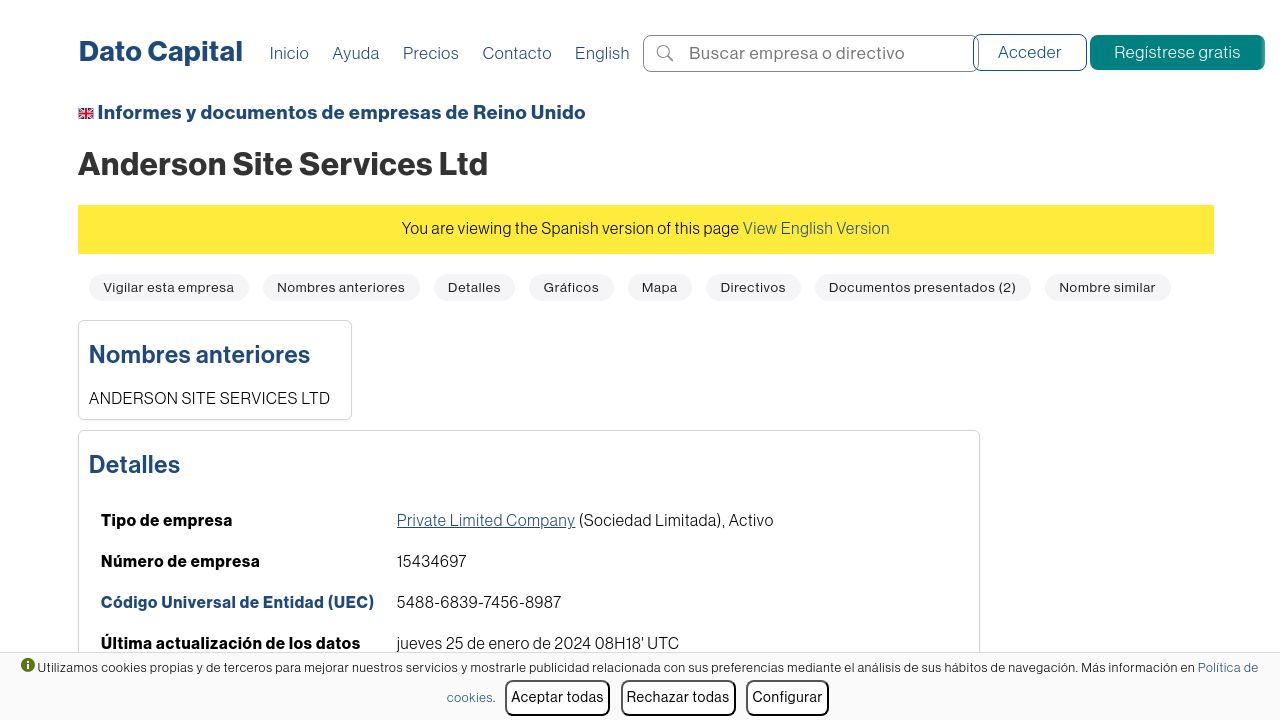Click the Número de empresa label
Screen dimensions: 1280x720
pyautogui.click(x=180, y=561)
